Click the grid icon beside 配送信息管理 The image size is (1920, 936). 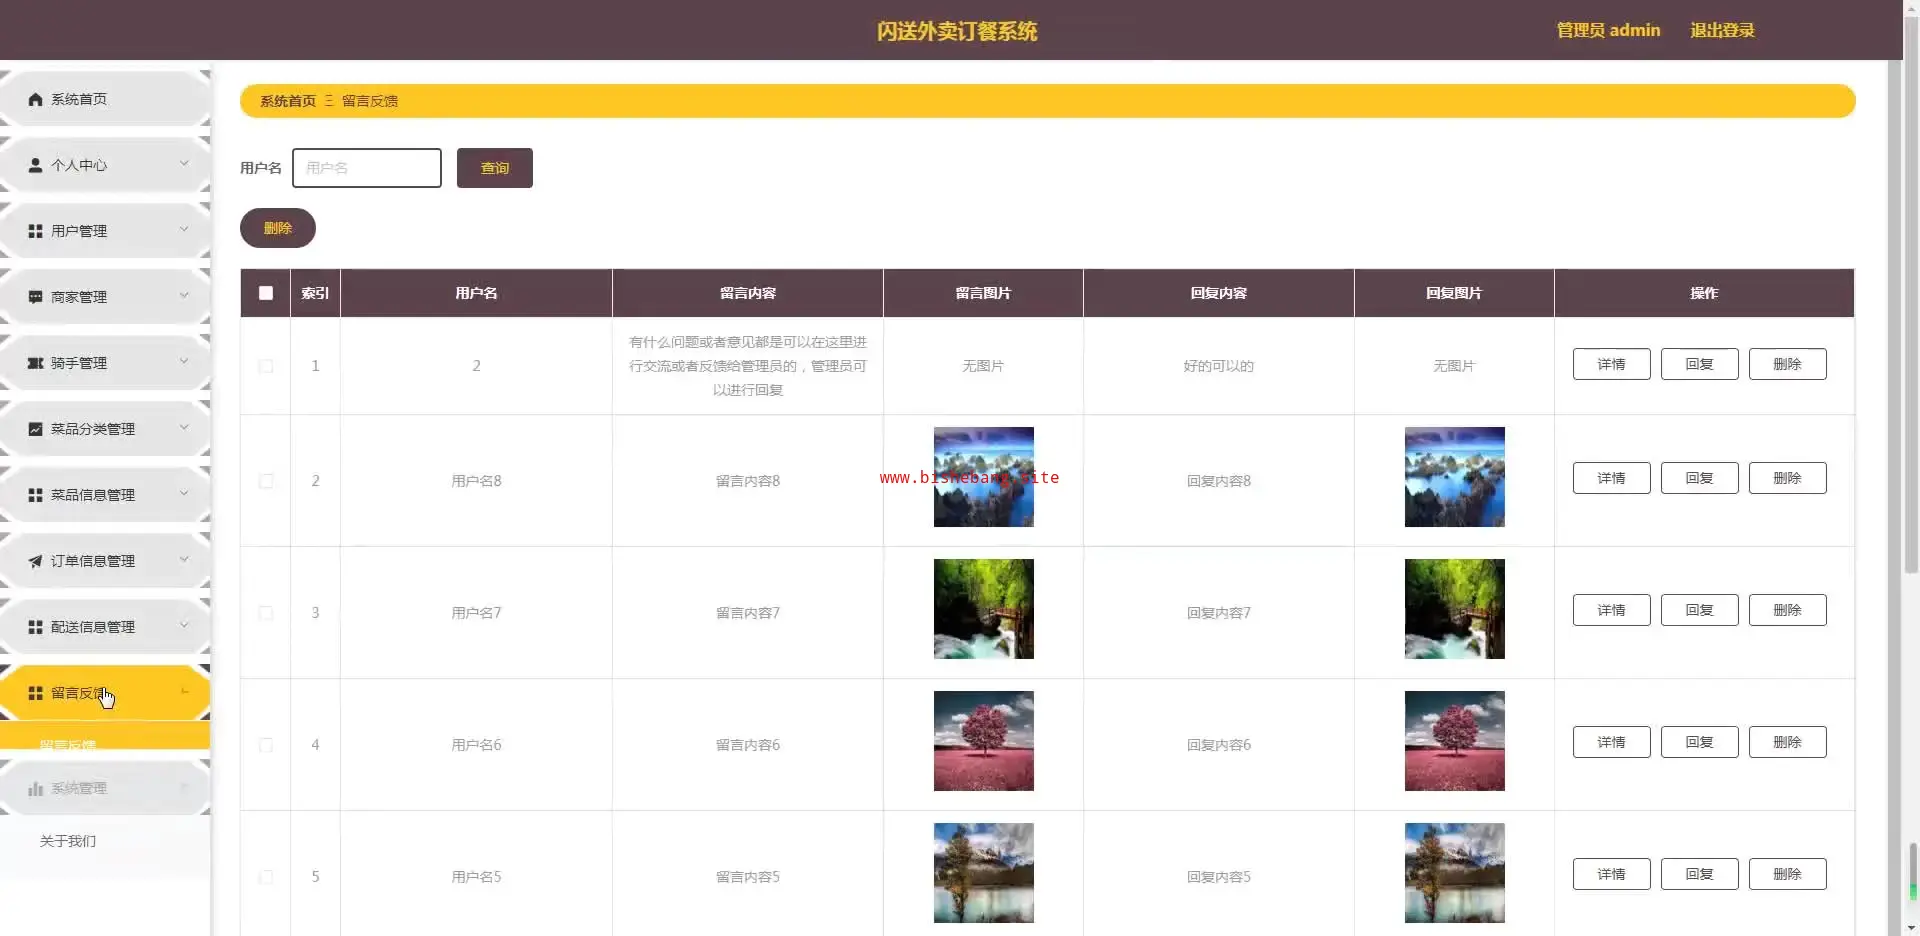click(x=36, y=627)
